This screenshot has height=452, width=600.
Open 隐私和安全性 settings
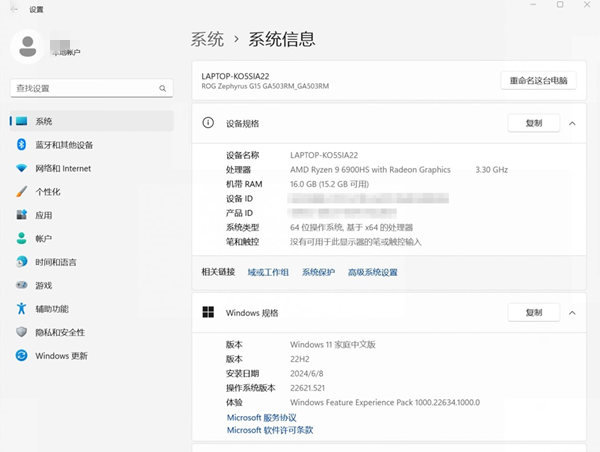click(92, 332)
